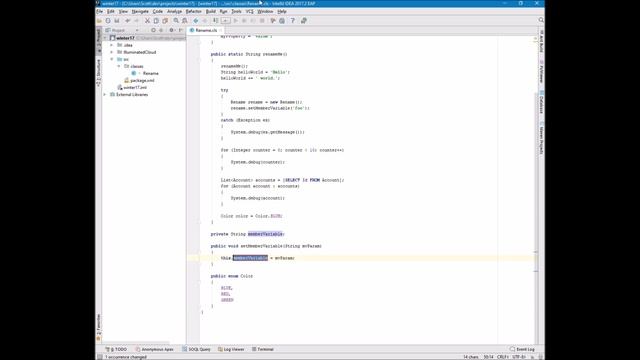The image size is (640, 360).
Task: Click the Replace toolbar icon
Action: pos(184,20)
